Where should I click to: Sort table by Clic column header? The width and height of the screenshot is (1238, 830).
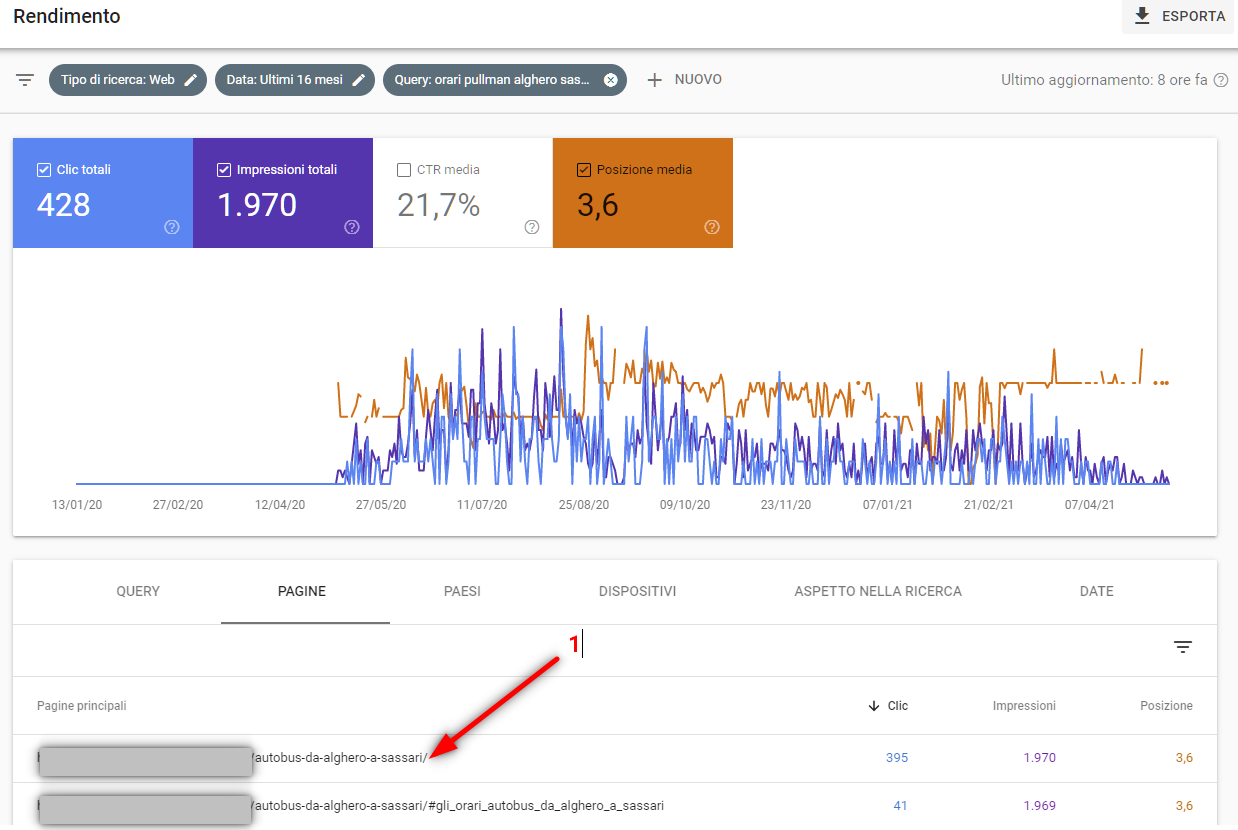(898, 706)
